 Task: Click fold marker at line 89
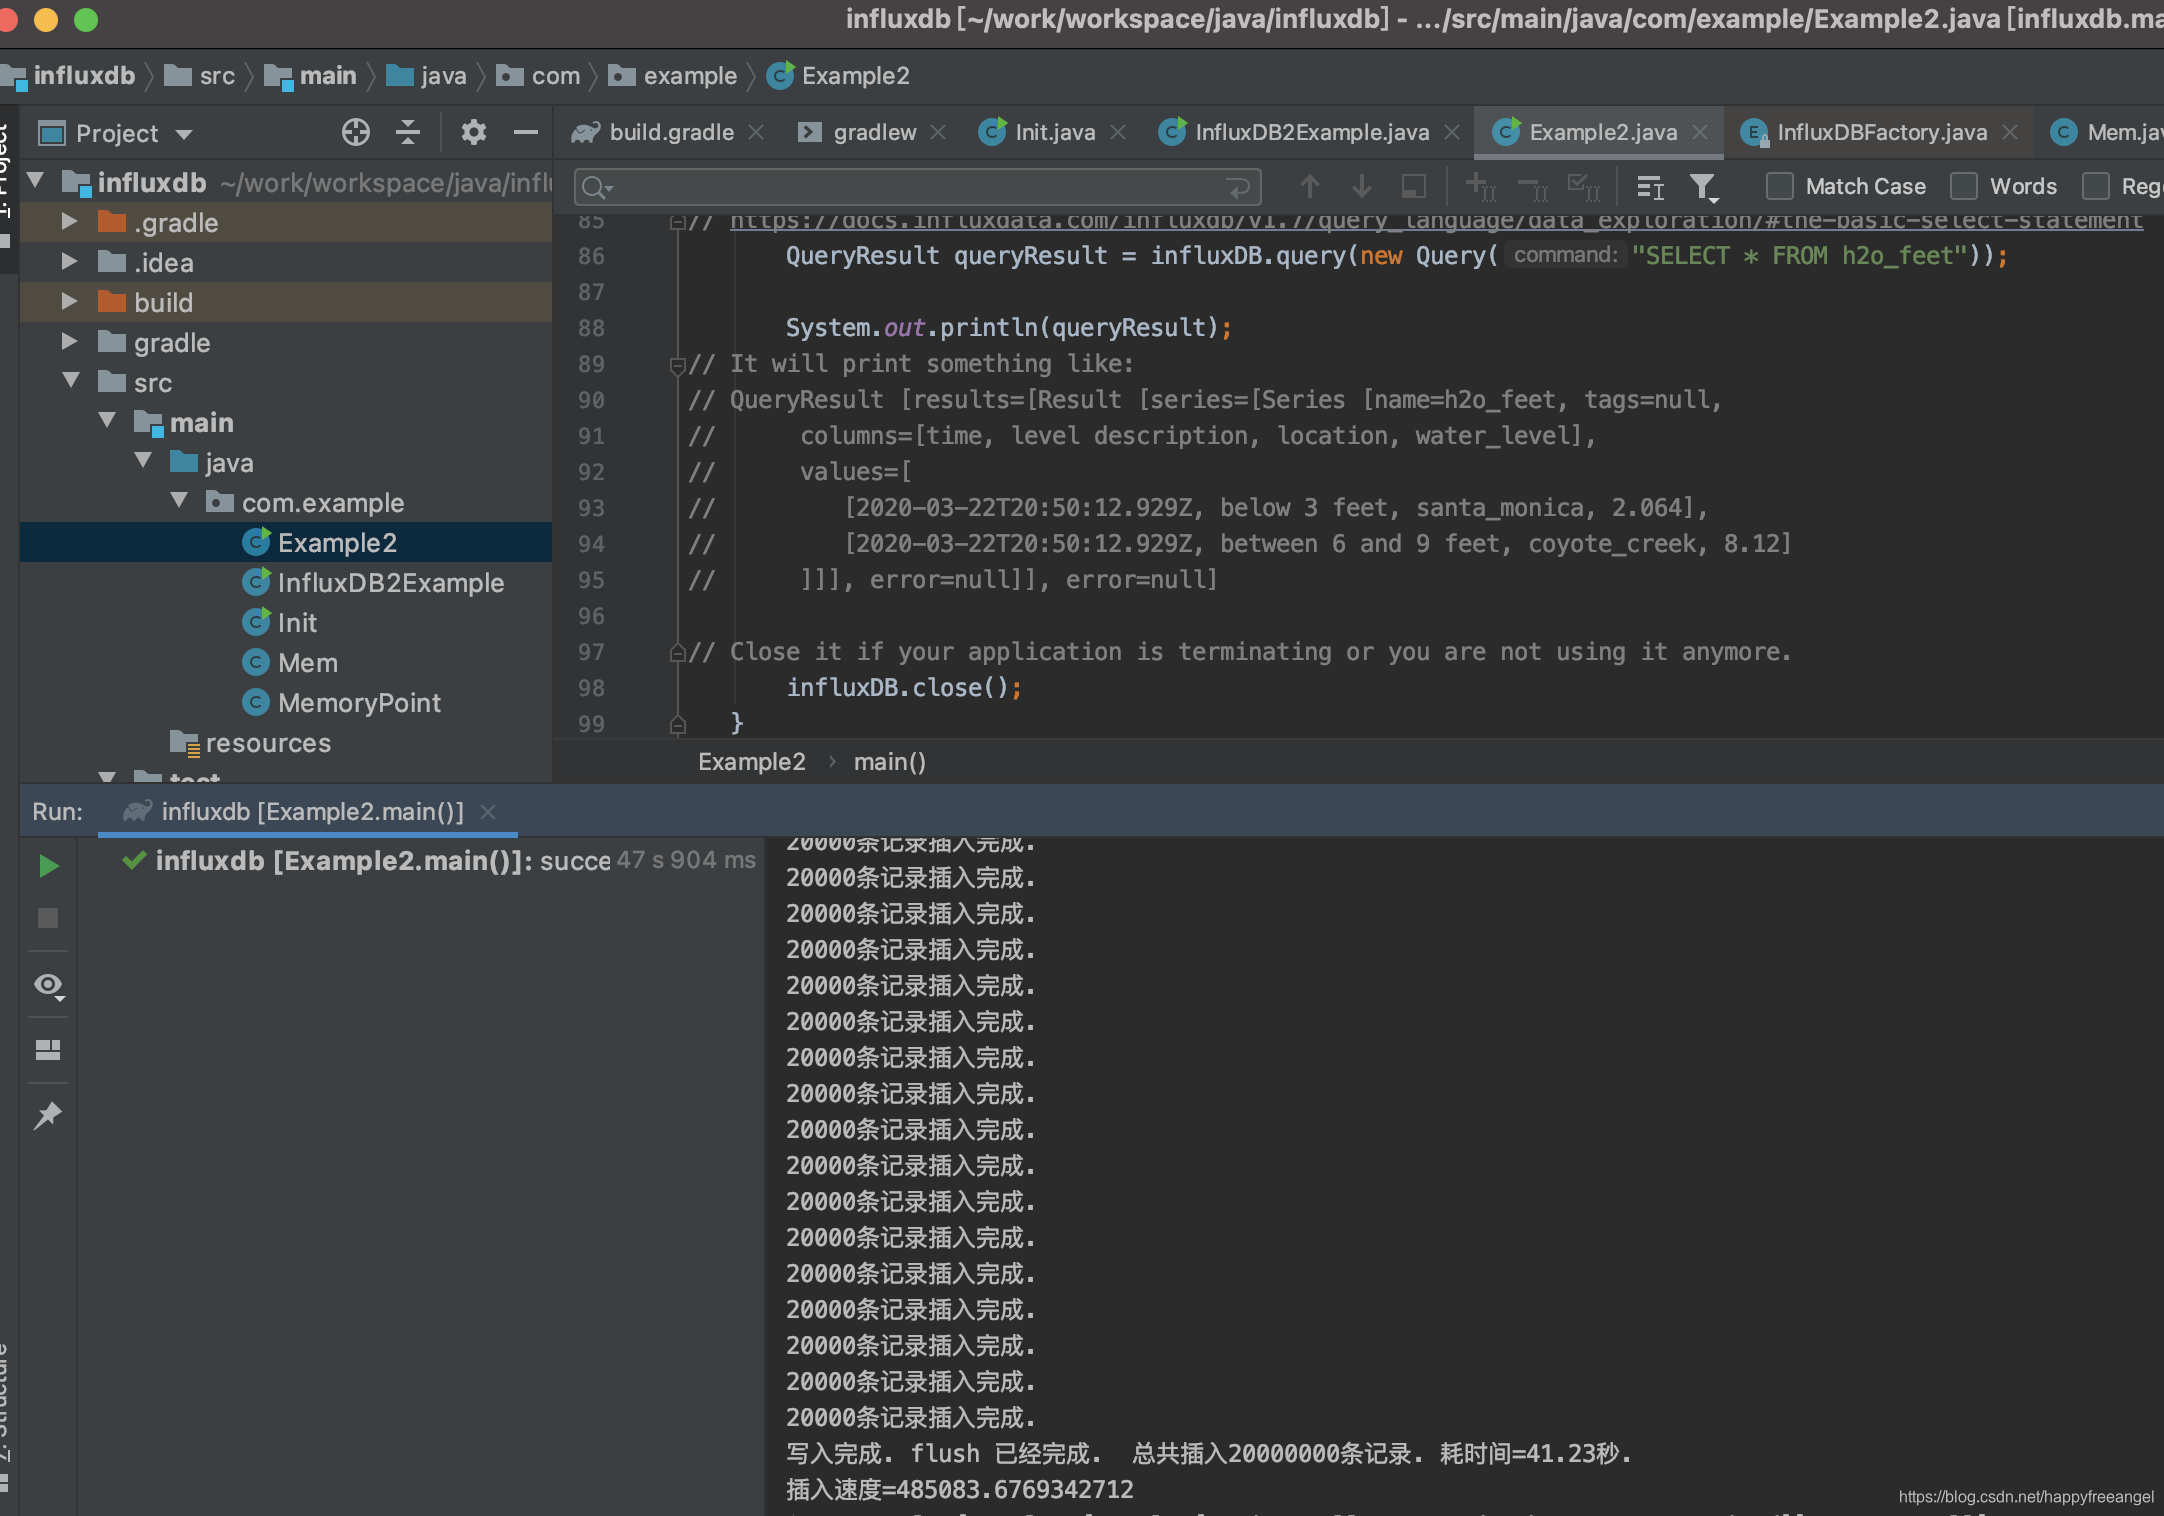[x=677, y=365]
